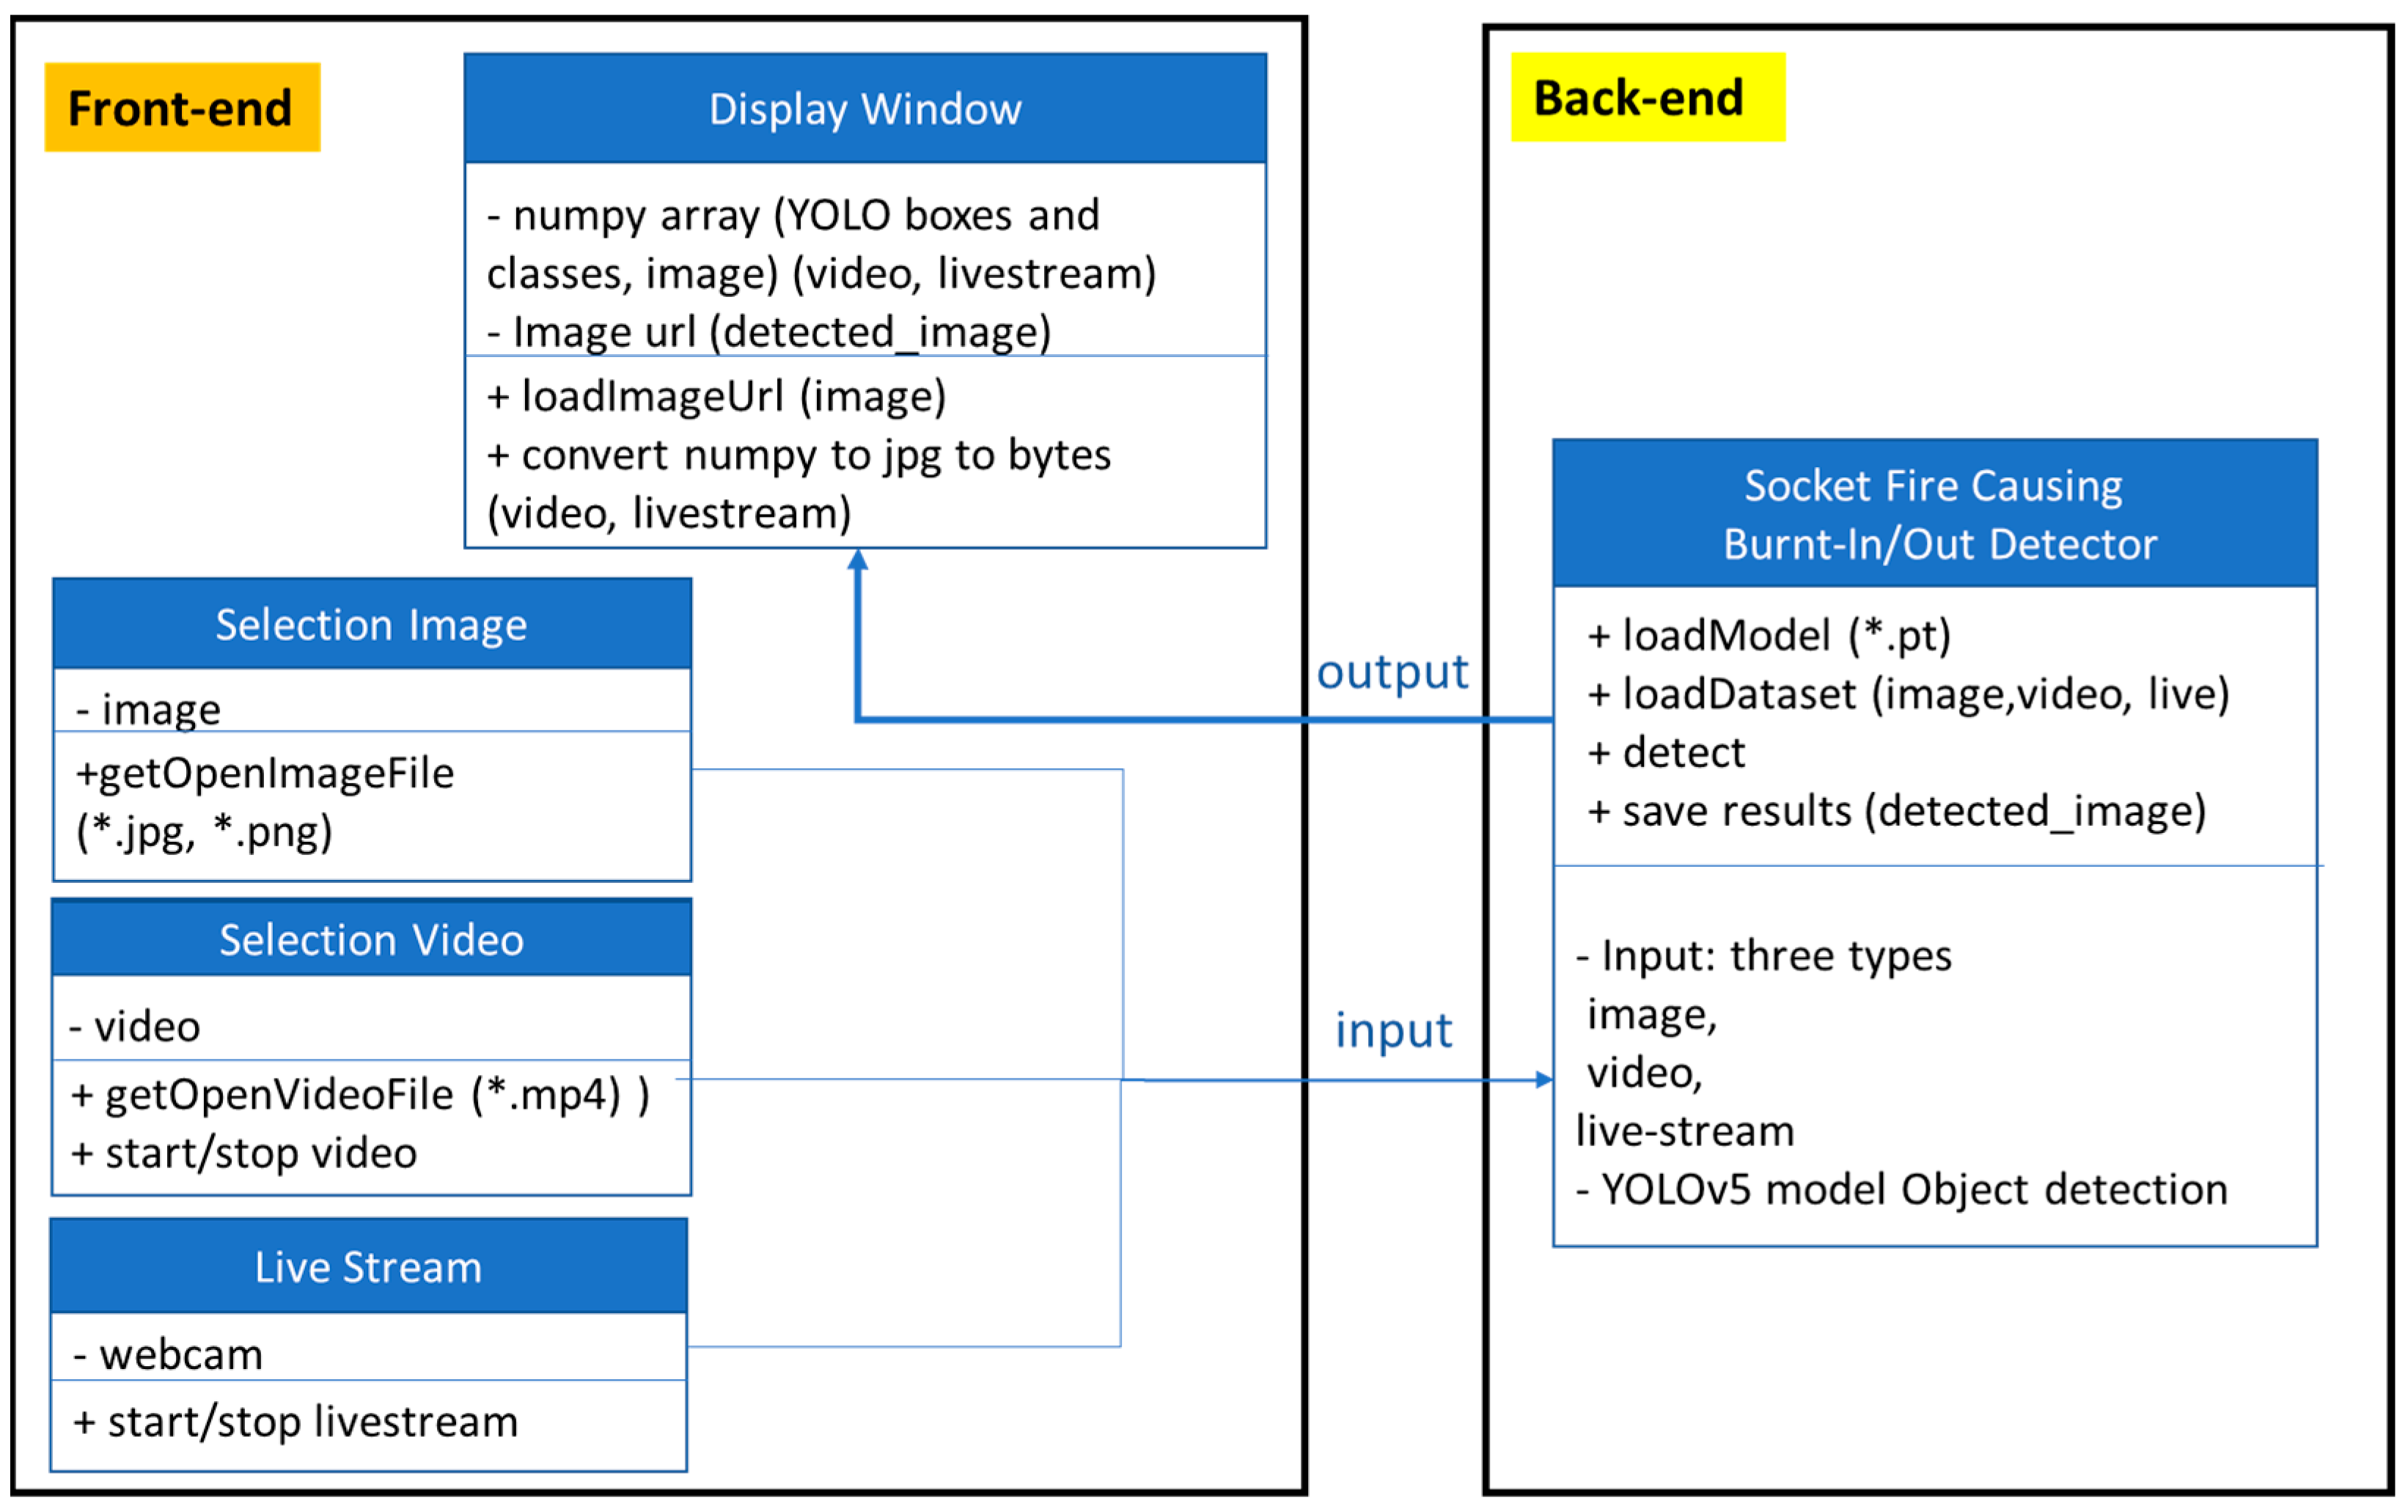Select the Display Window header
The width and height of the screenshot is (2408, 1512).
pyautogui.click(x=865, y=108)
